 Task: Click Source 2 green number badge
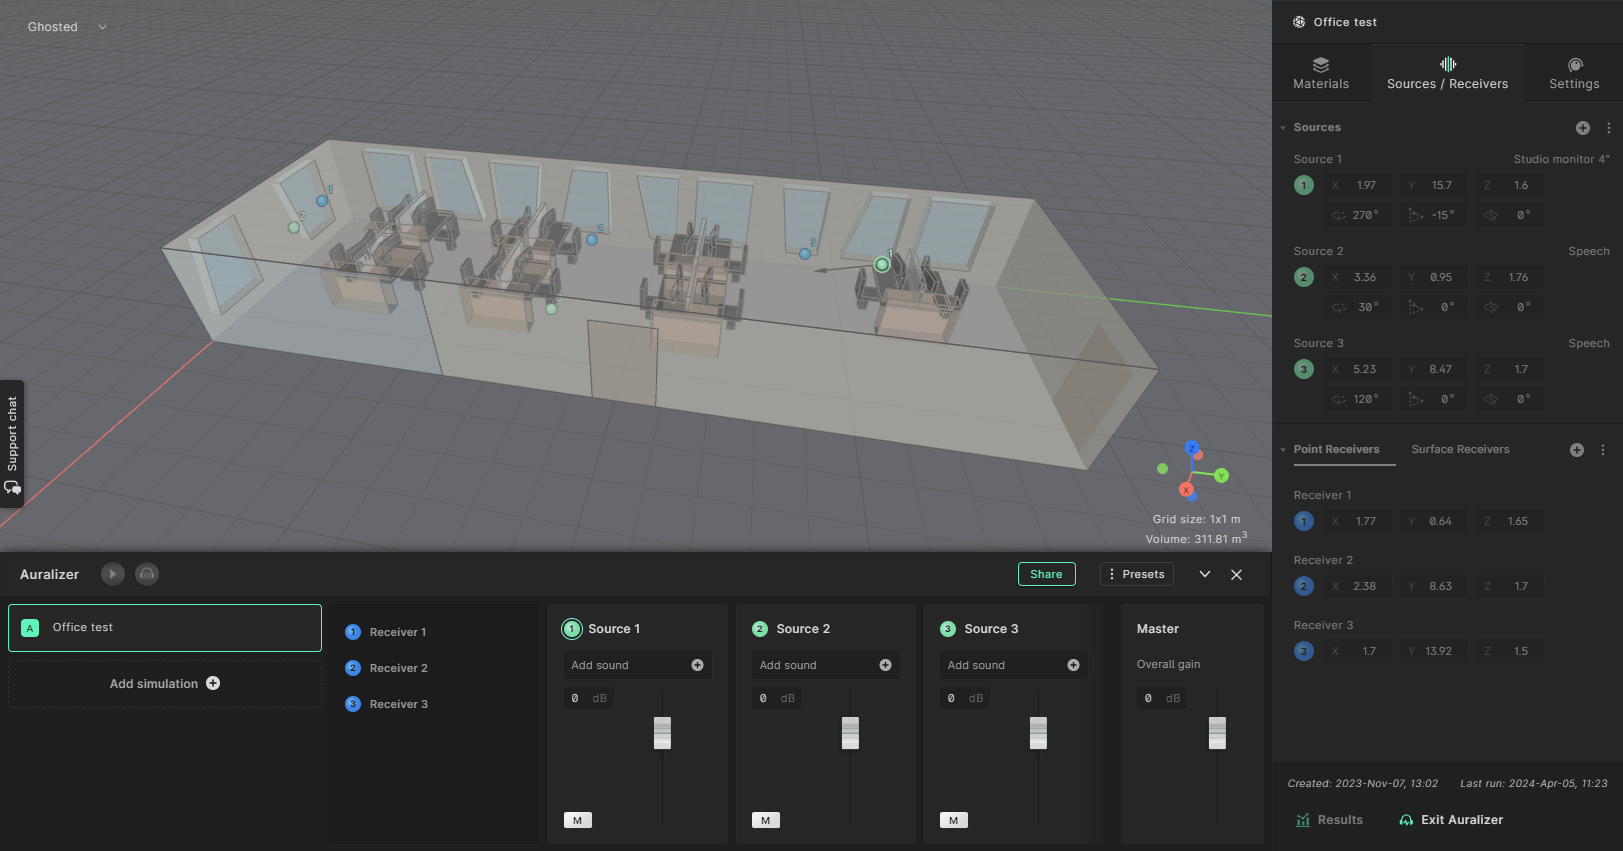(x=1304, y=277)
